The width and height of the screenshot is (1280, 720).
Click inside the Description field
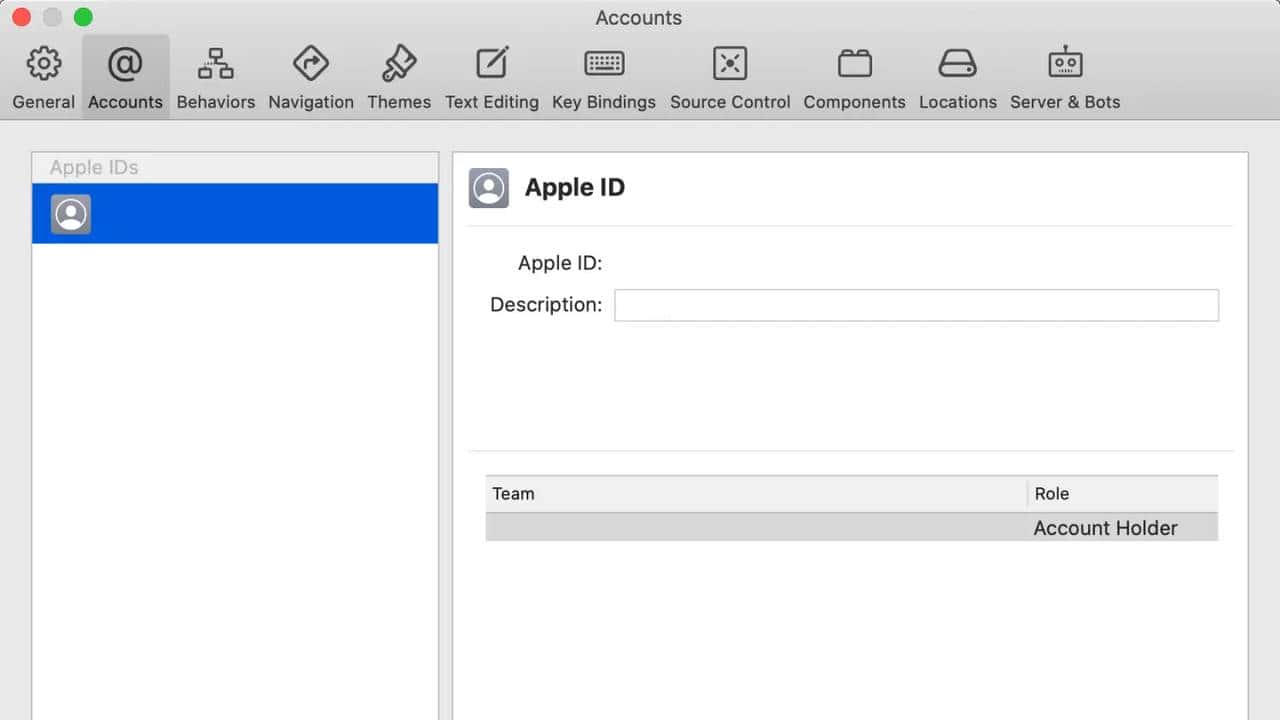point(915,305)
